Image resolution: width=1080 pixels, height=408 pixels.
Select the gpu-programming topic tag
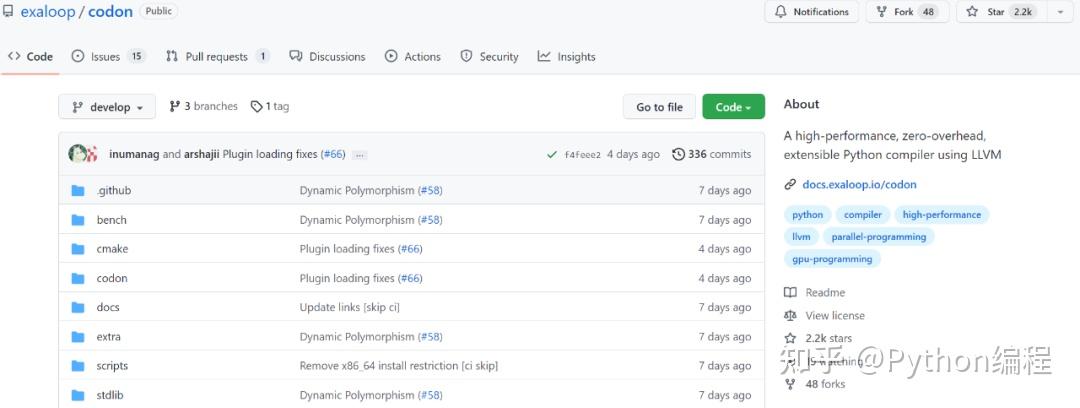[x=832, y=259]
